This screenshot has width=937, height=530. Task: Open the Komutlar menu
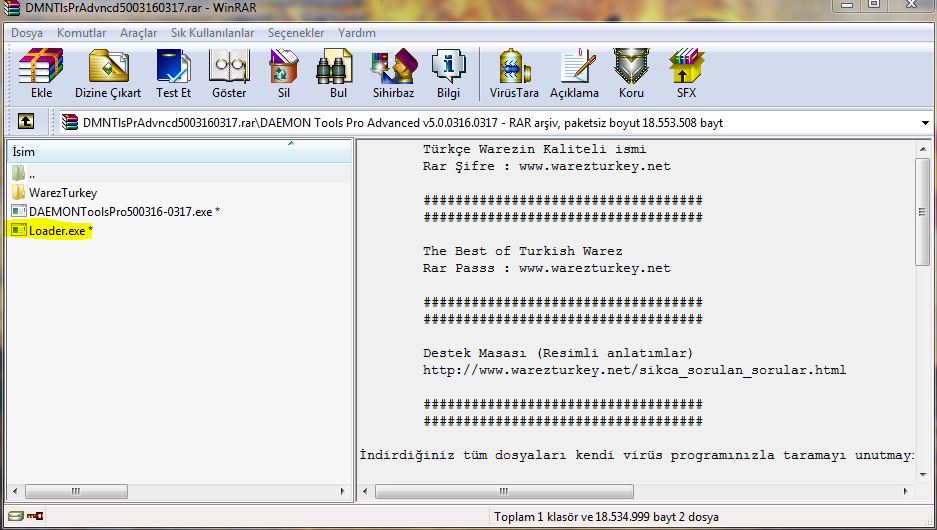coord(81,33)
